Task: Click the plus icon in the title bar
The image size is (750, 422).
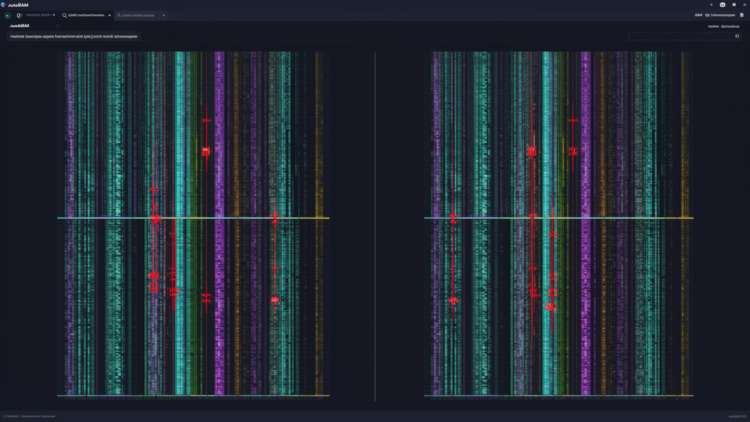Action: tap(711, 5)
